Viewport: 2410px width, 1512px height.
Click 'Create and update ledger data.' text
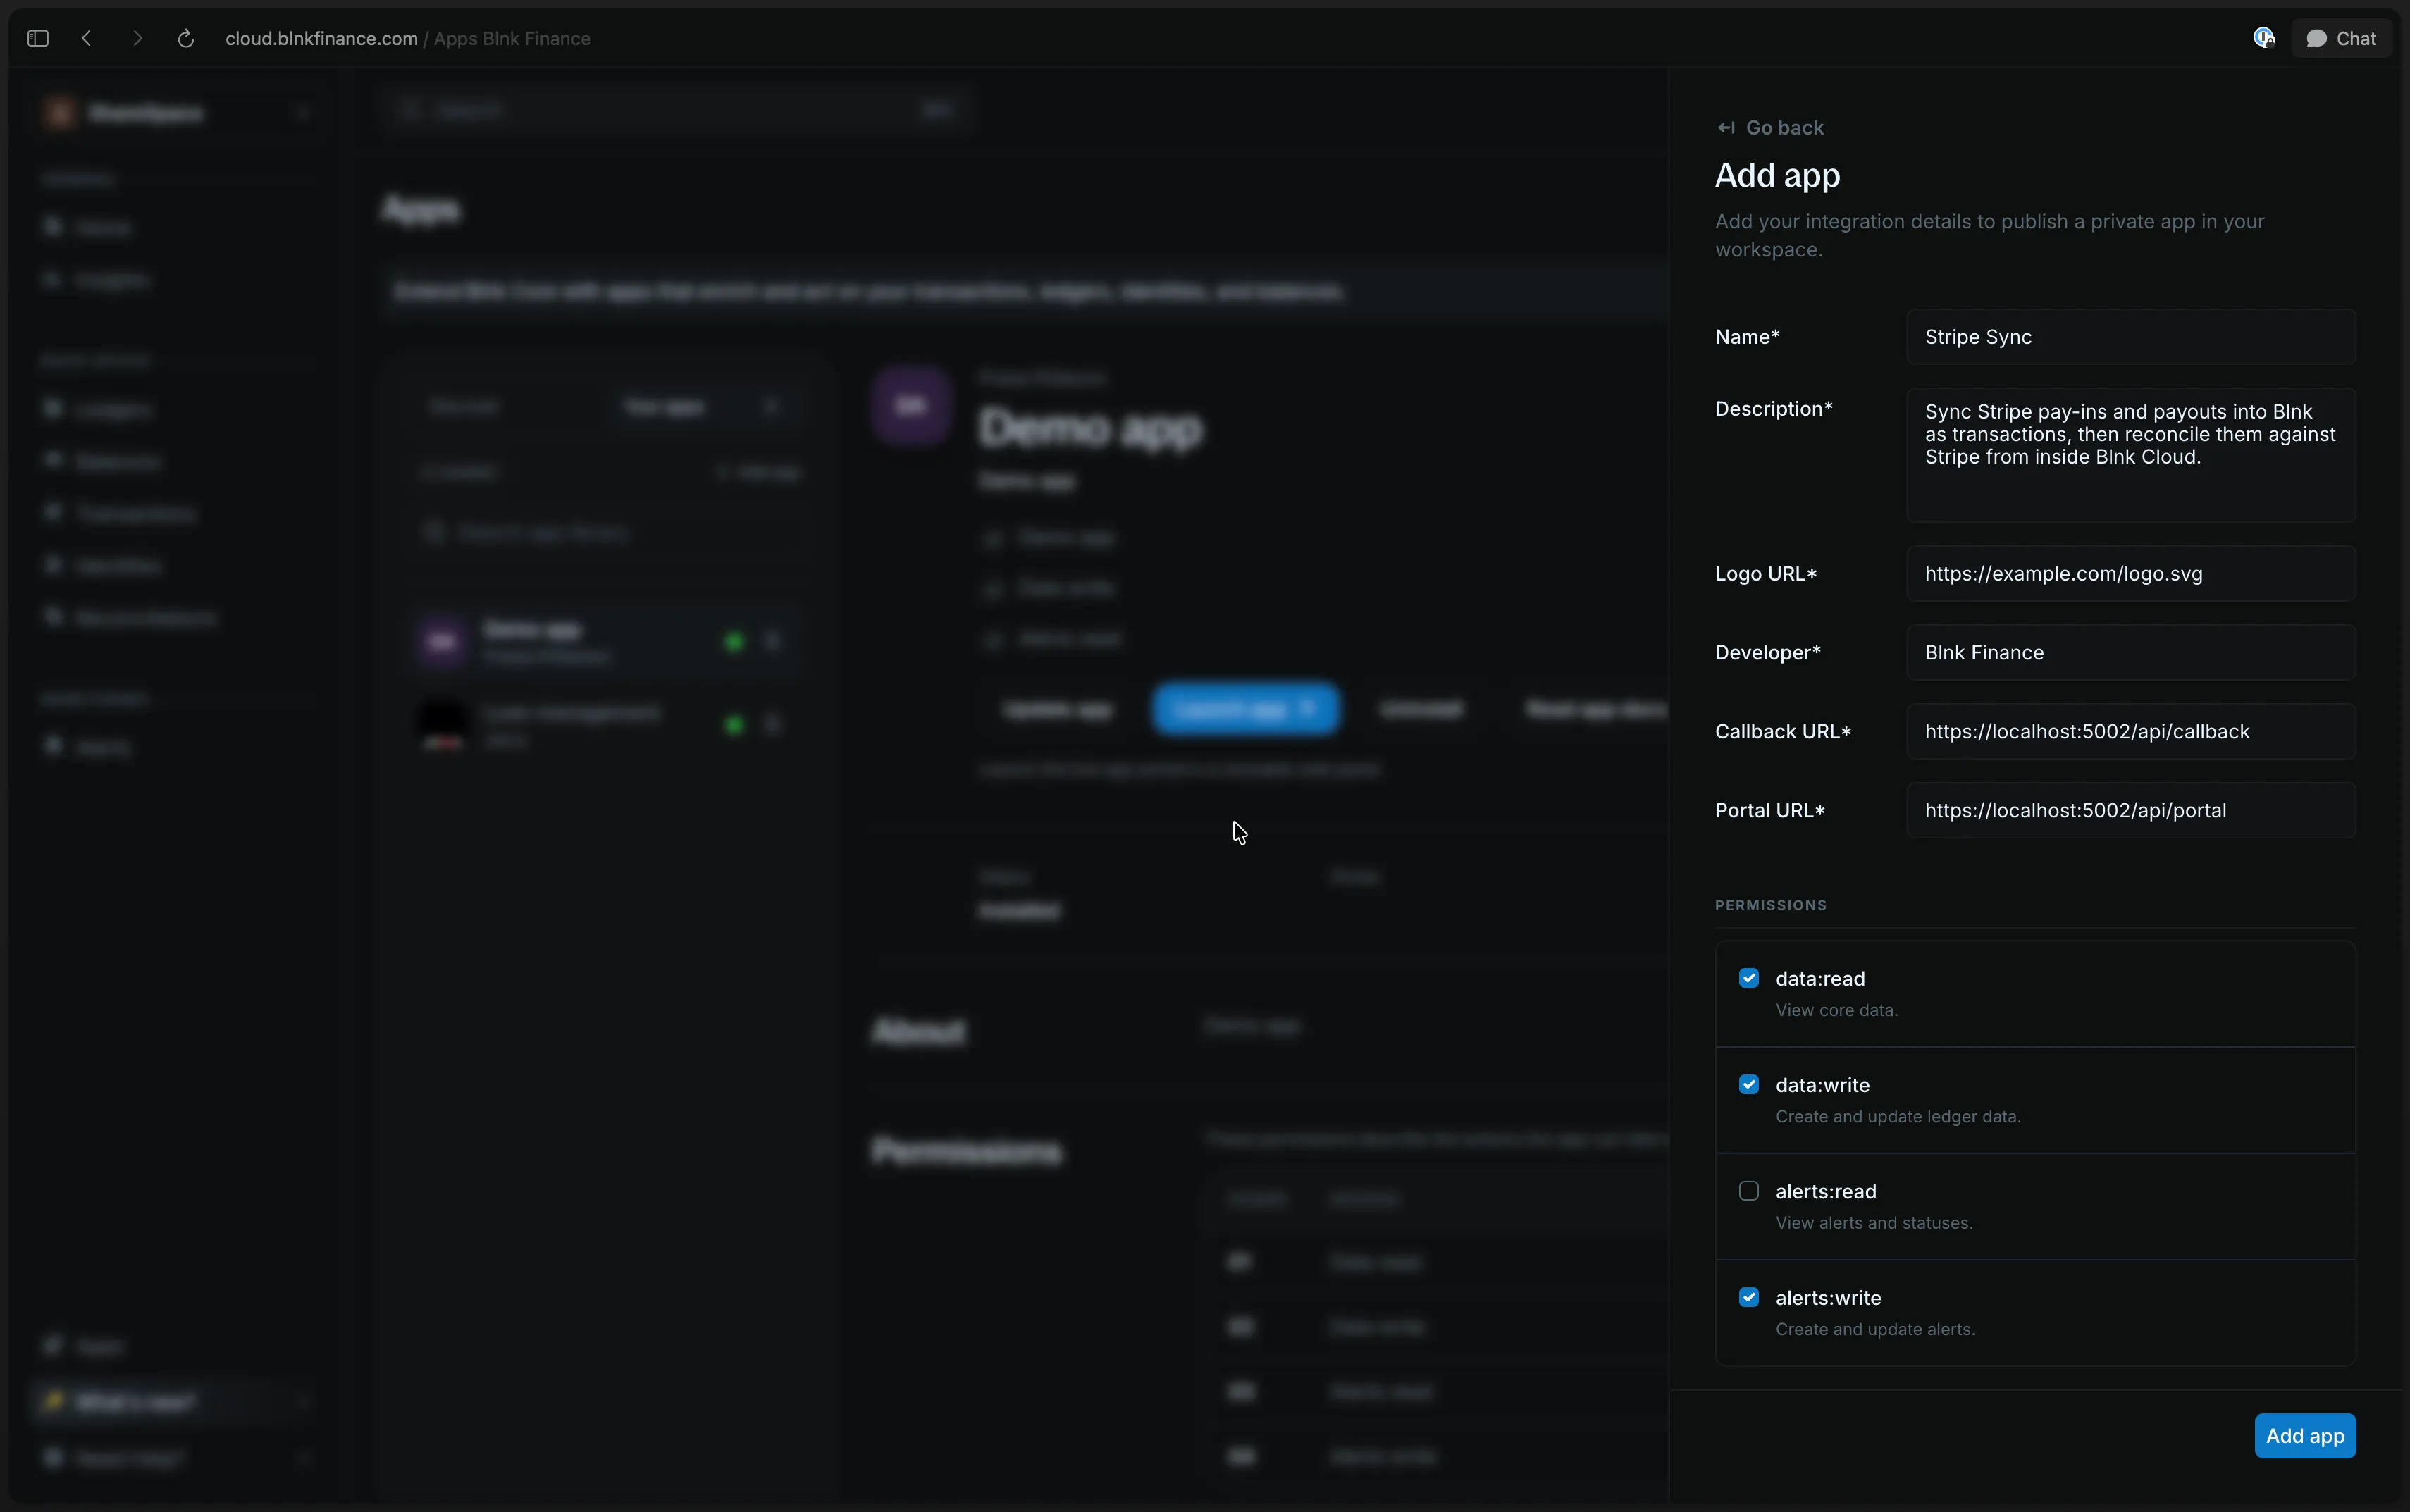click(1898, 1117)
